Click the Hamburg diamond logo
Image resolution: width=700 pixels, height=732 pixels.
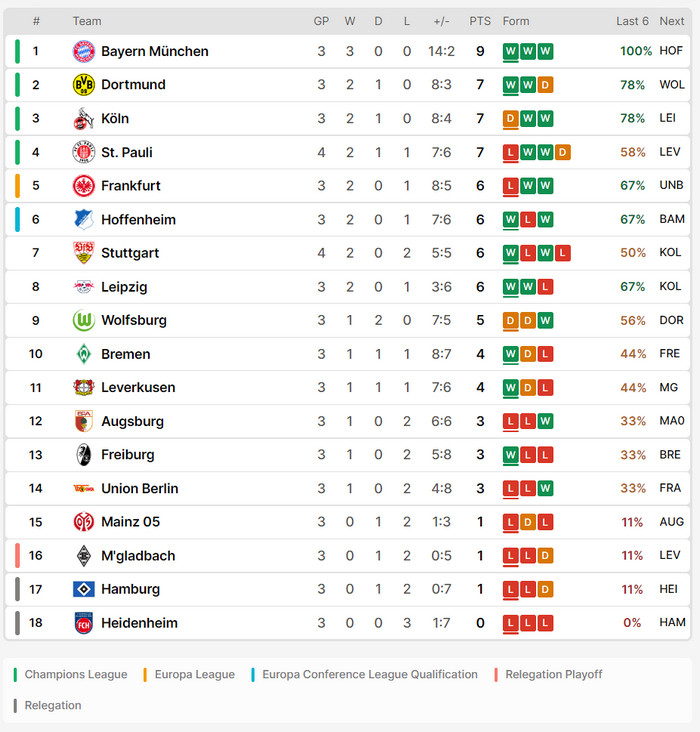click(84, 590)
